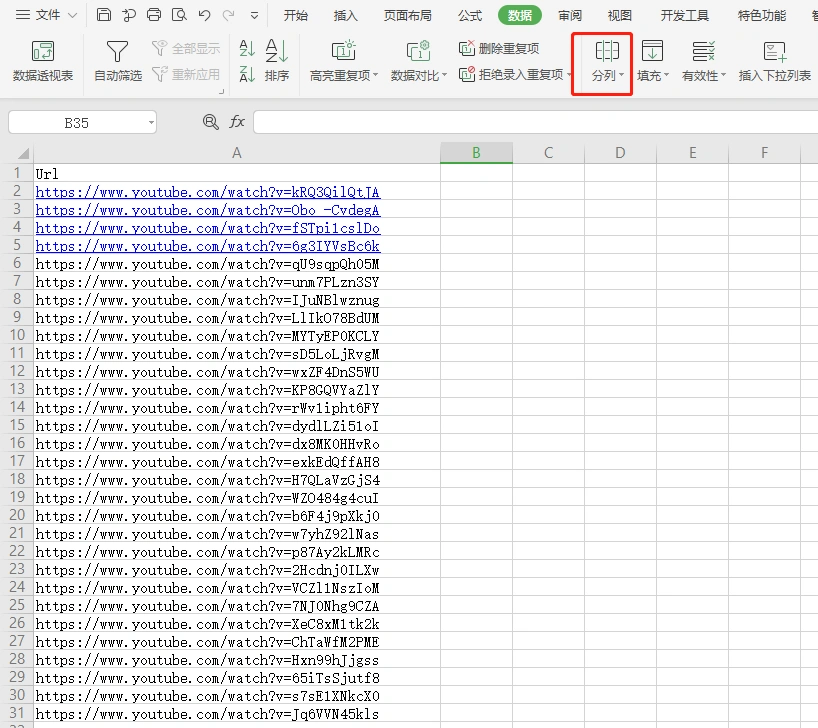The width and height of the screenshot is (818, 728).
Task: Click the fx insert function icon
Action: coord(237,122)
